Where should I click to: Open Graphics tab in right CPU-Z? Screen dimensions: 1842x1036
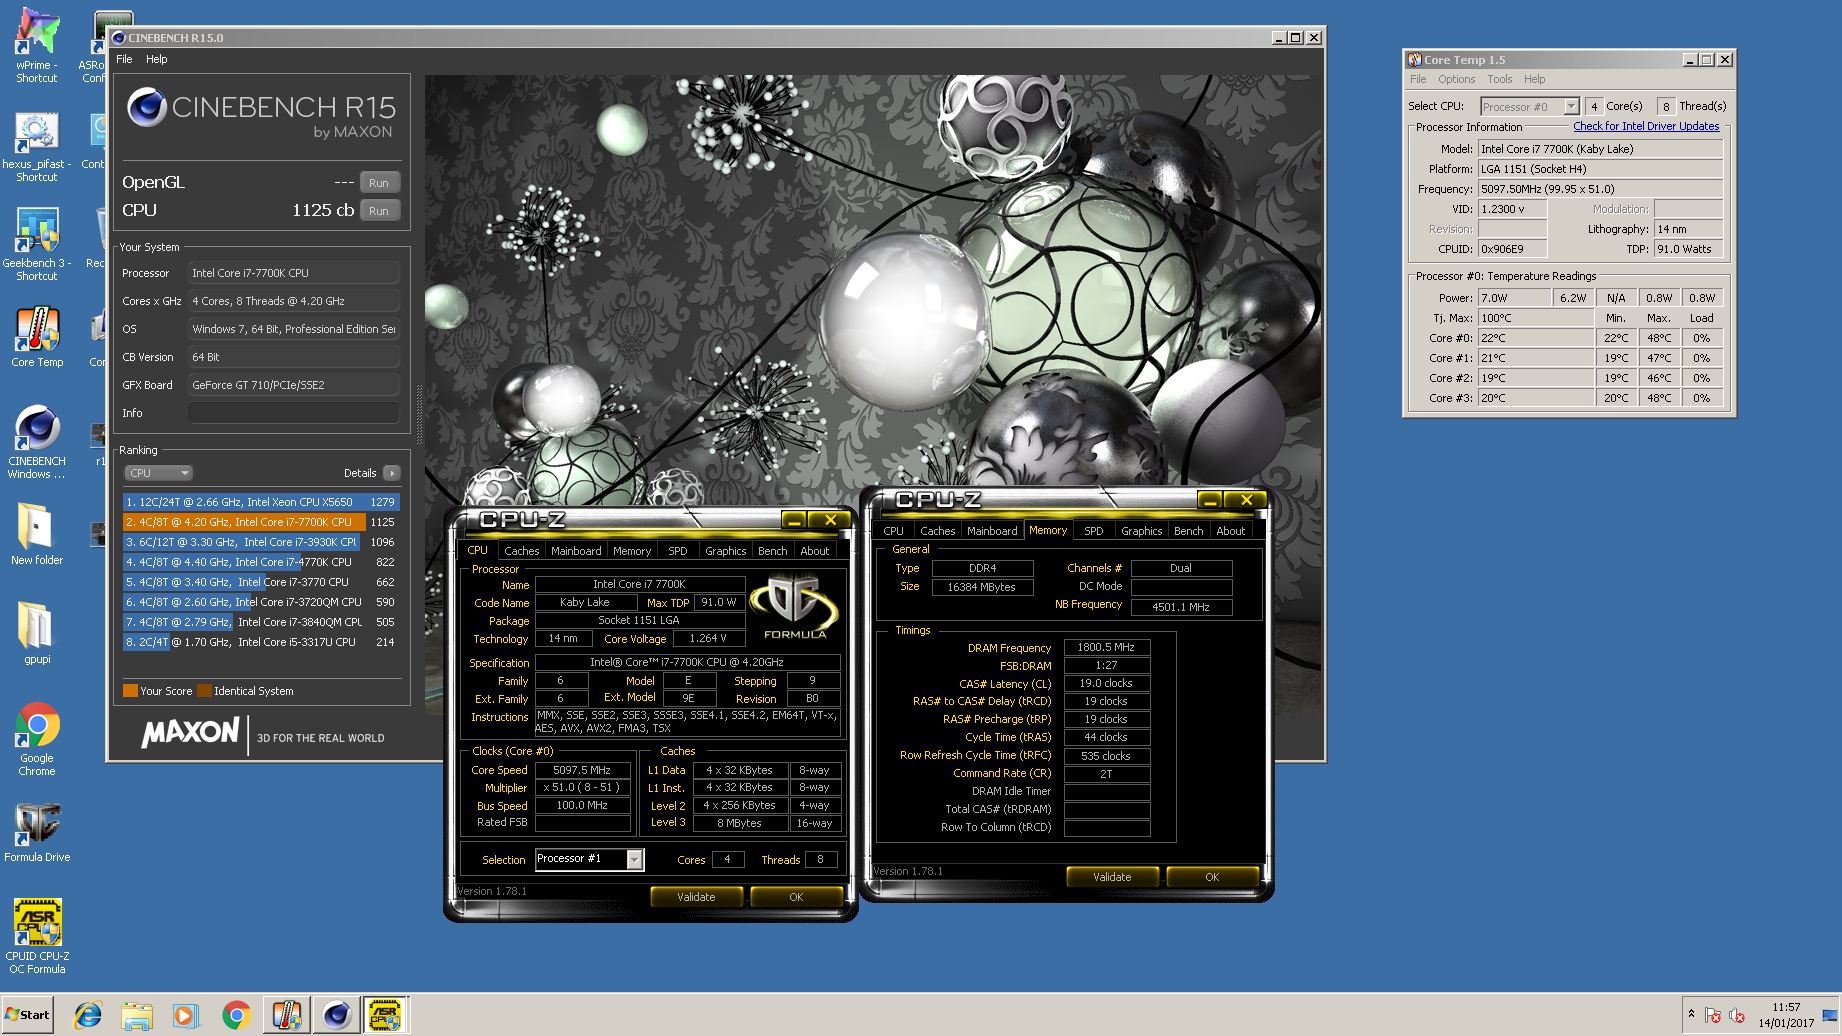point(1141,531)
